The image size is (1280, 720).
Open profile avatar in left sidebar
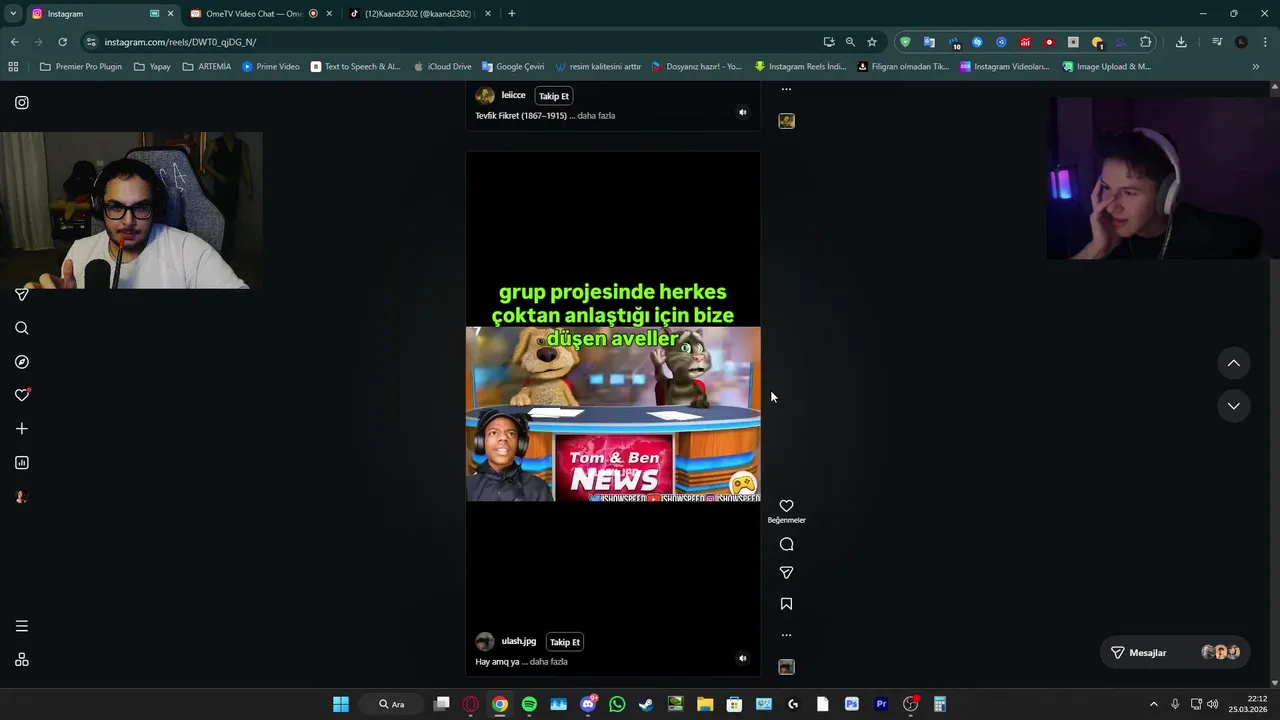(22, 497)
